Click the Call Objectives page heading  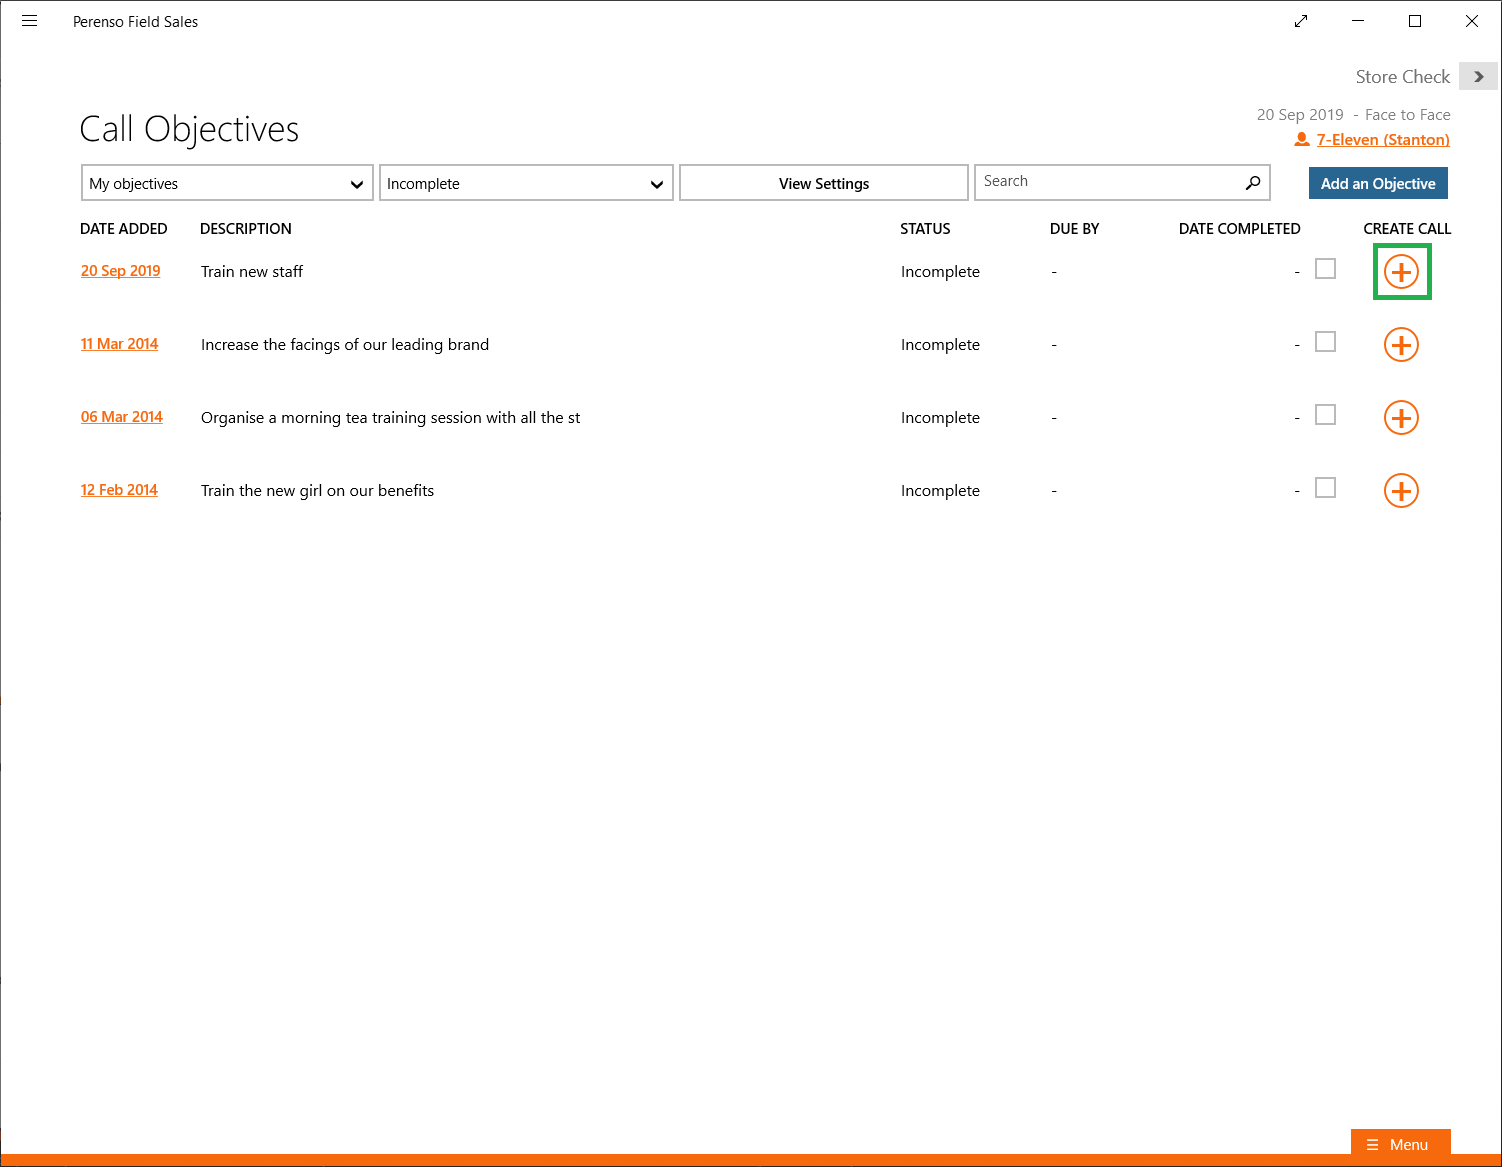coord(189,130)
